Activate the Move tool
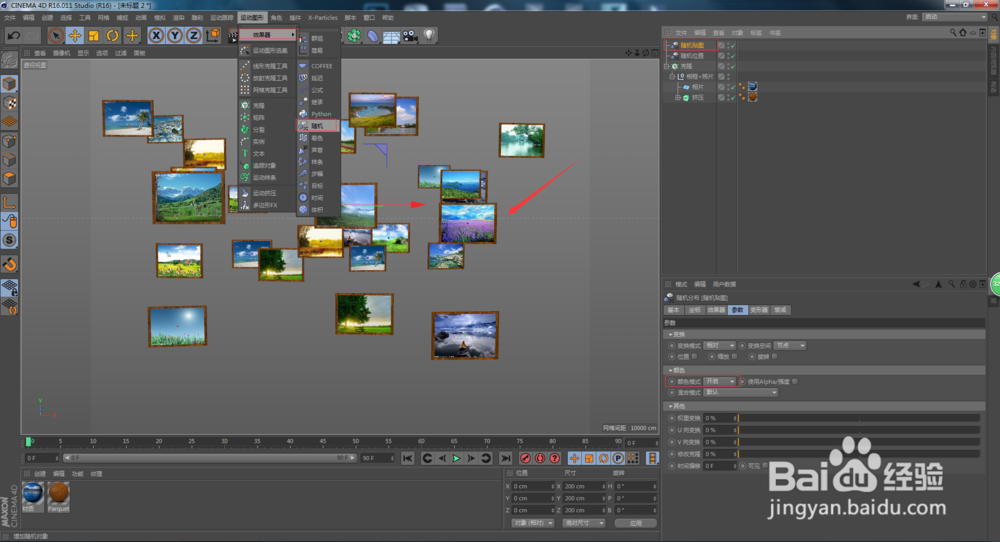 coord(75,36)
